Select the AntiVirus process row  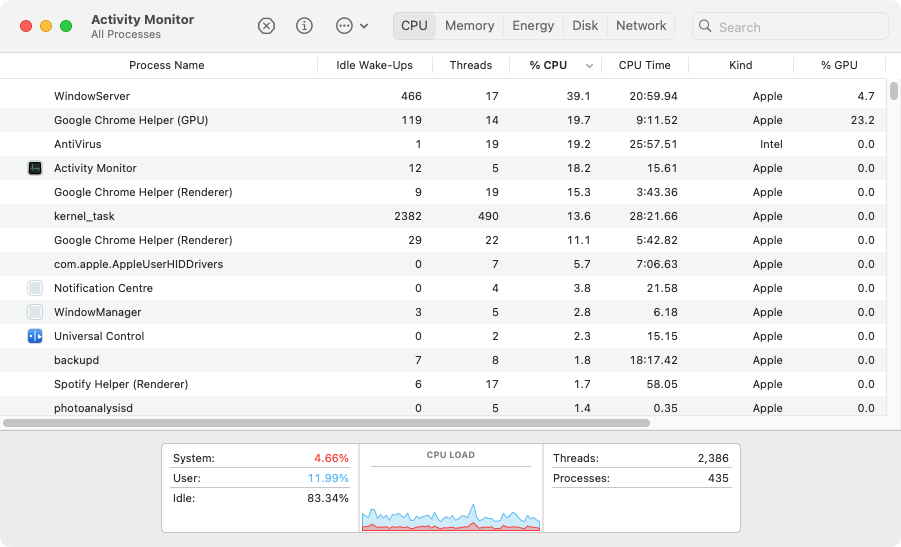click(x=443, y=144)
